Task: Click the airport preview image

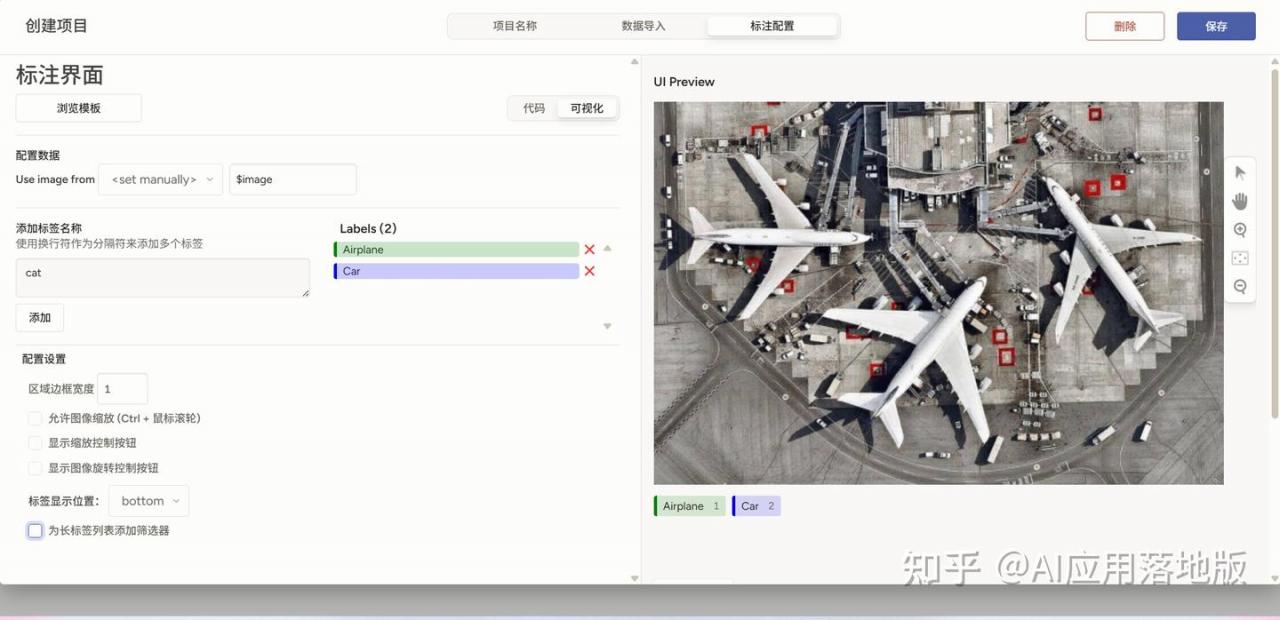Action: click(938, 293)
